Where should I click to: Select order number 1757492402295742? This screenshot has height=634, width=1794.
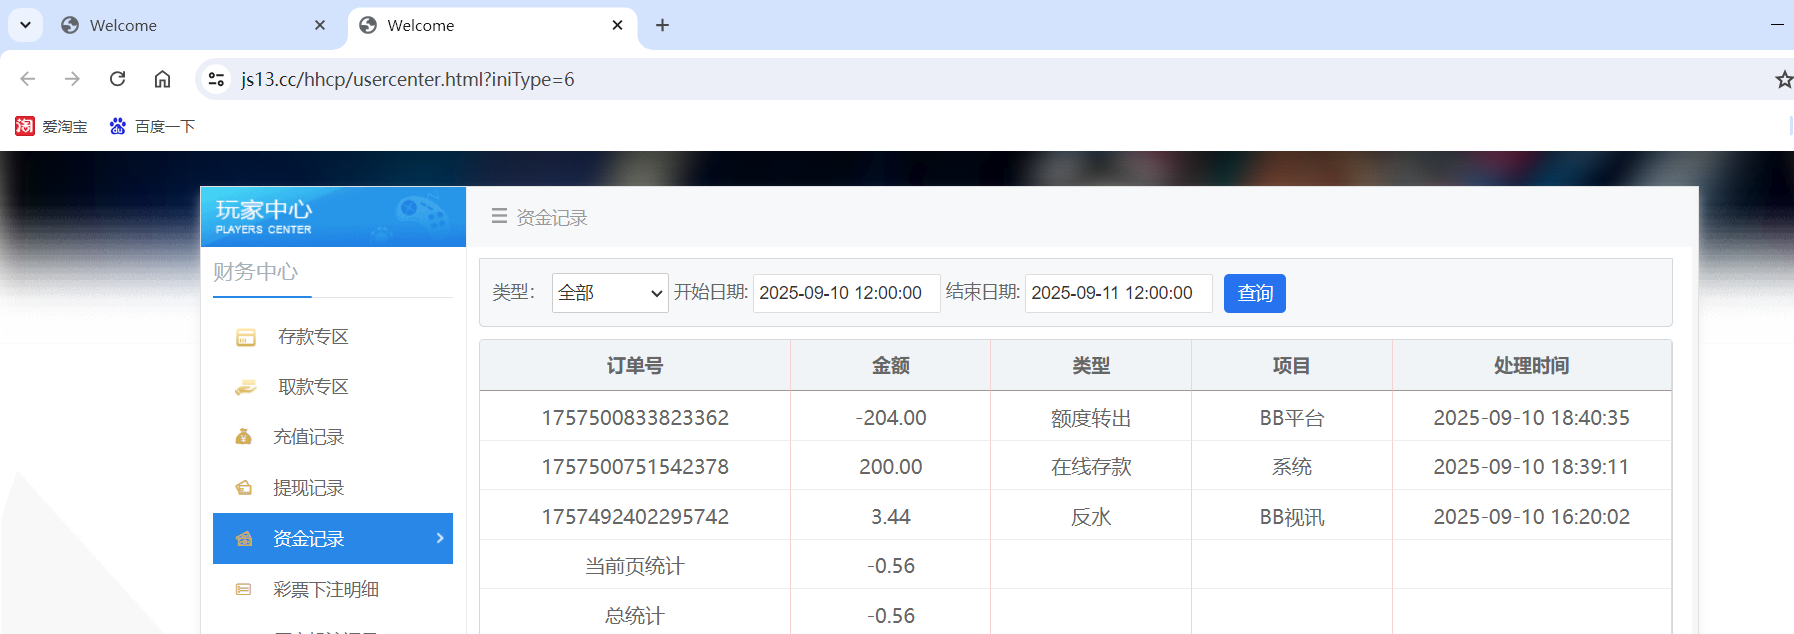[635, 517]
